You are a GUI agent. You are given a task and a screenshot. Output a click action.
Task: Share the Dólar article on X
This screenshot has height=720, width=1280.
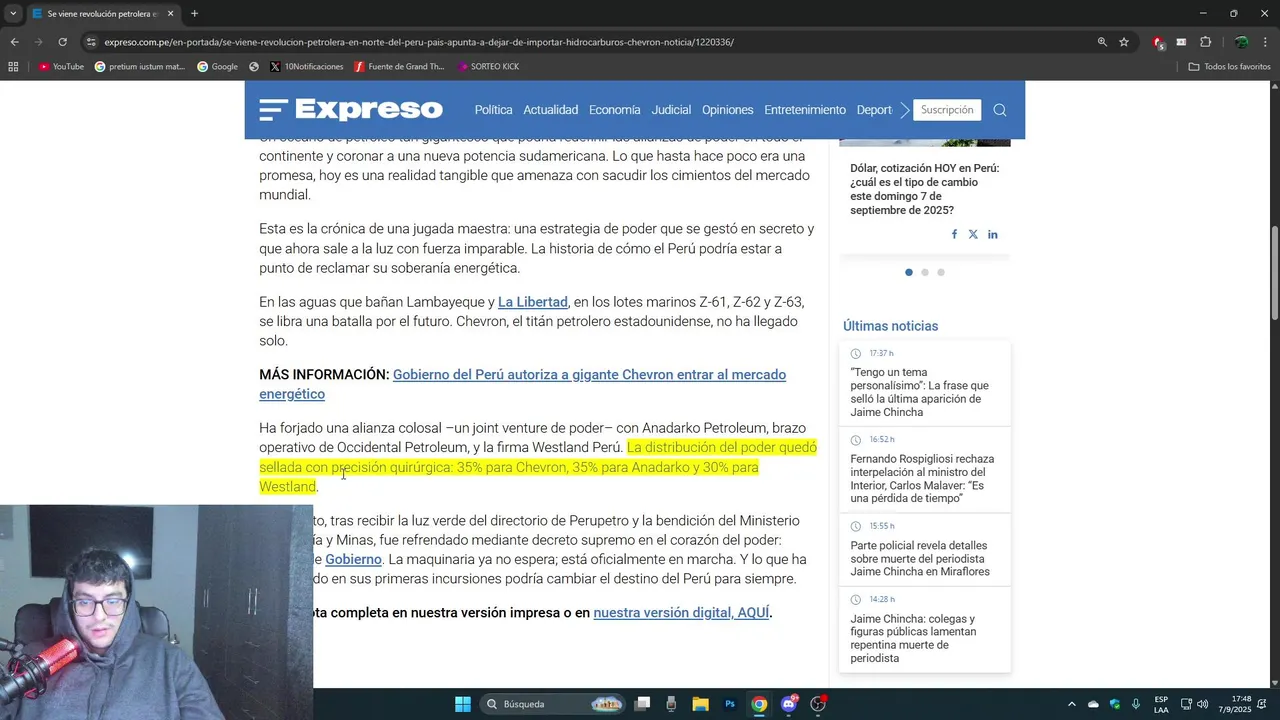pos(973,234)
